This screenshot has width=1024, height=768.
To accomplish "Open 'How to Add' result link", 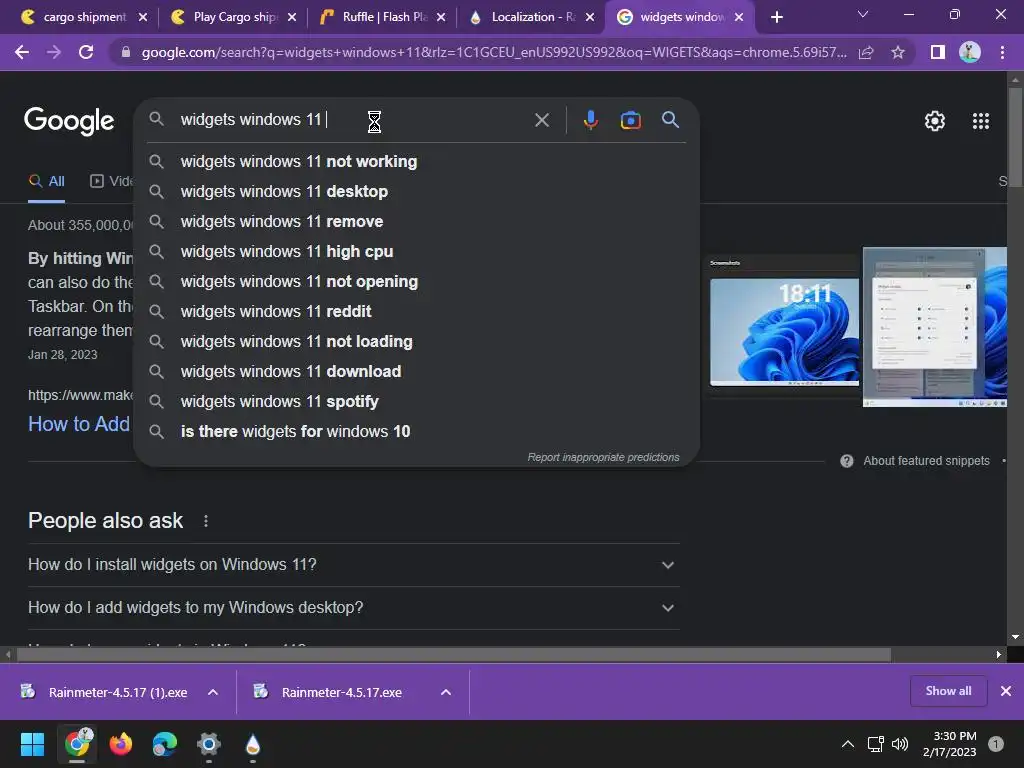I will (79, 424).
